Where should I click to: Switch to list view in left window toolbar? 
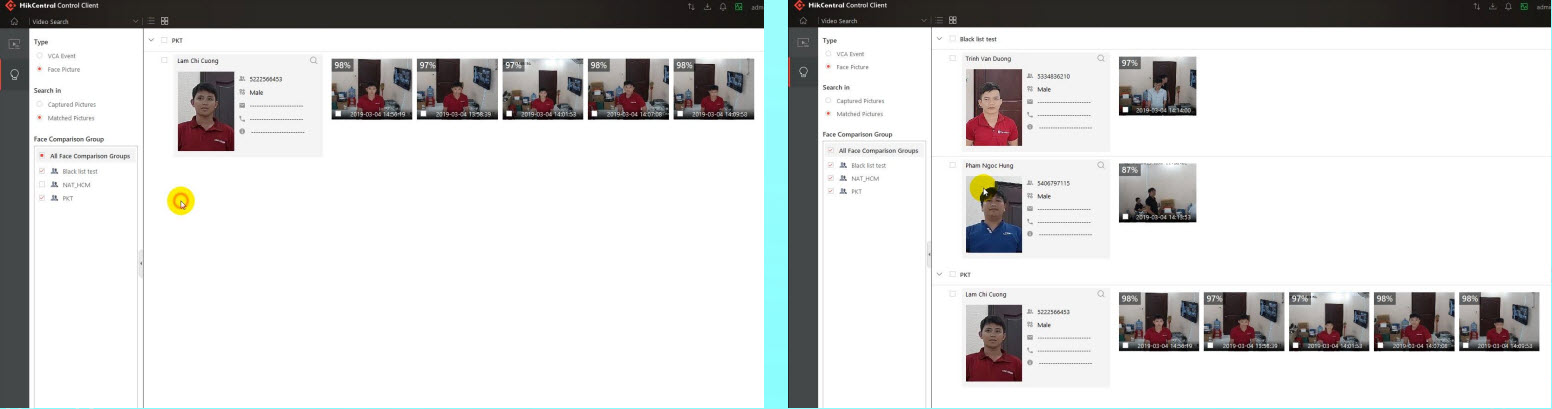pyautogui.click(x=152, y=21)
